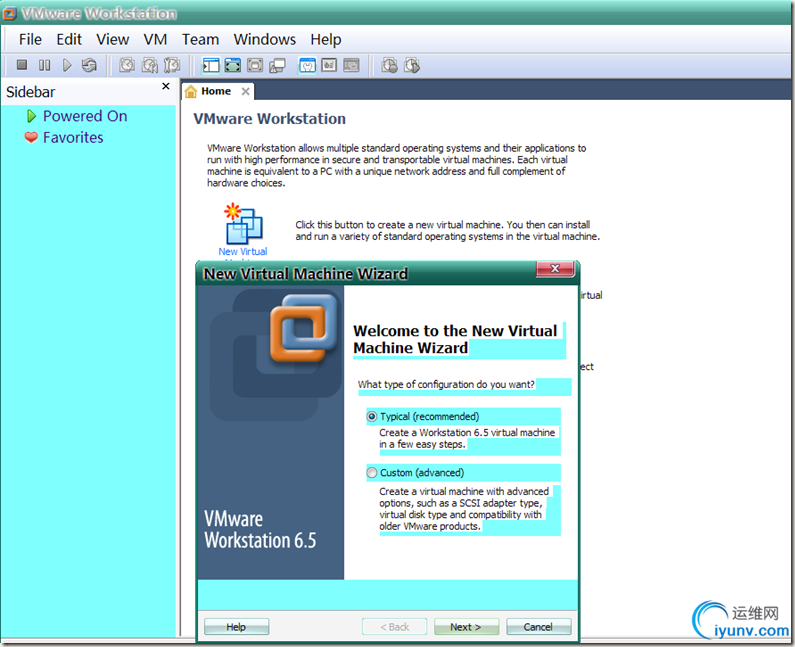Open the Help menu in menu bar
The height and width of the screenshot is (647, 795).
[x=326, y=40]
